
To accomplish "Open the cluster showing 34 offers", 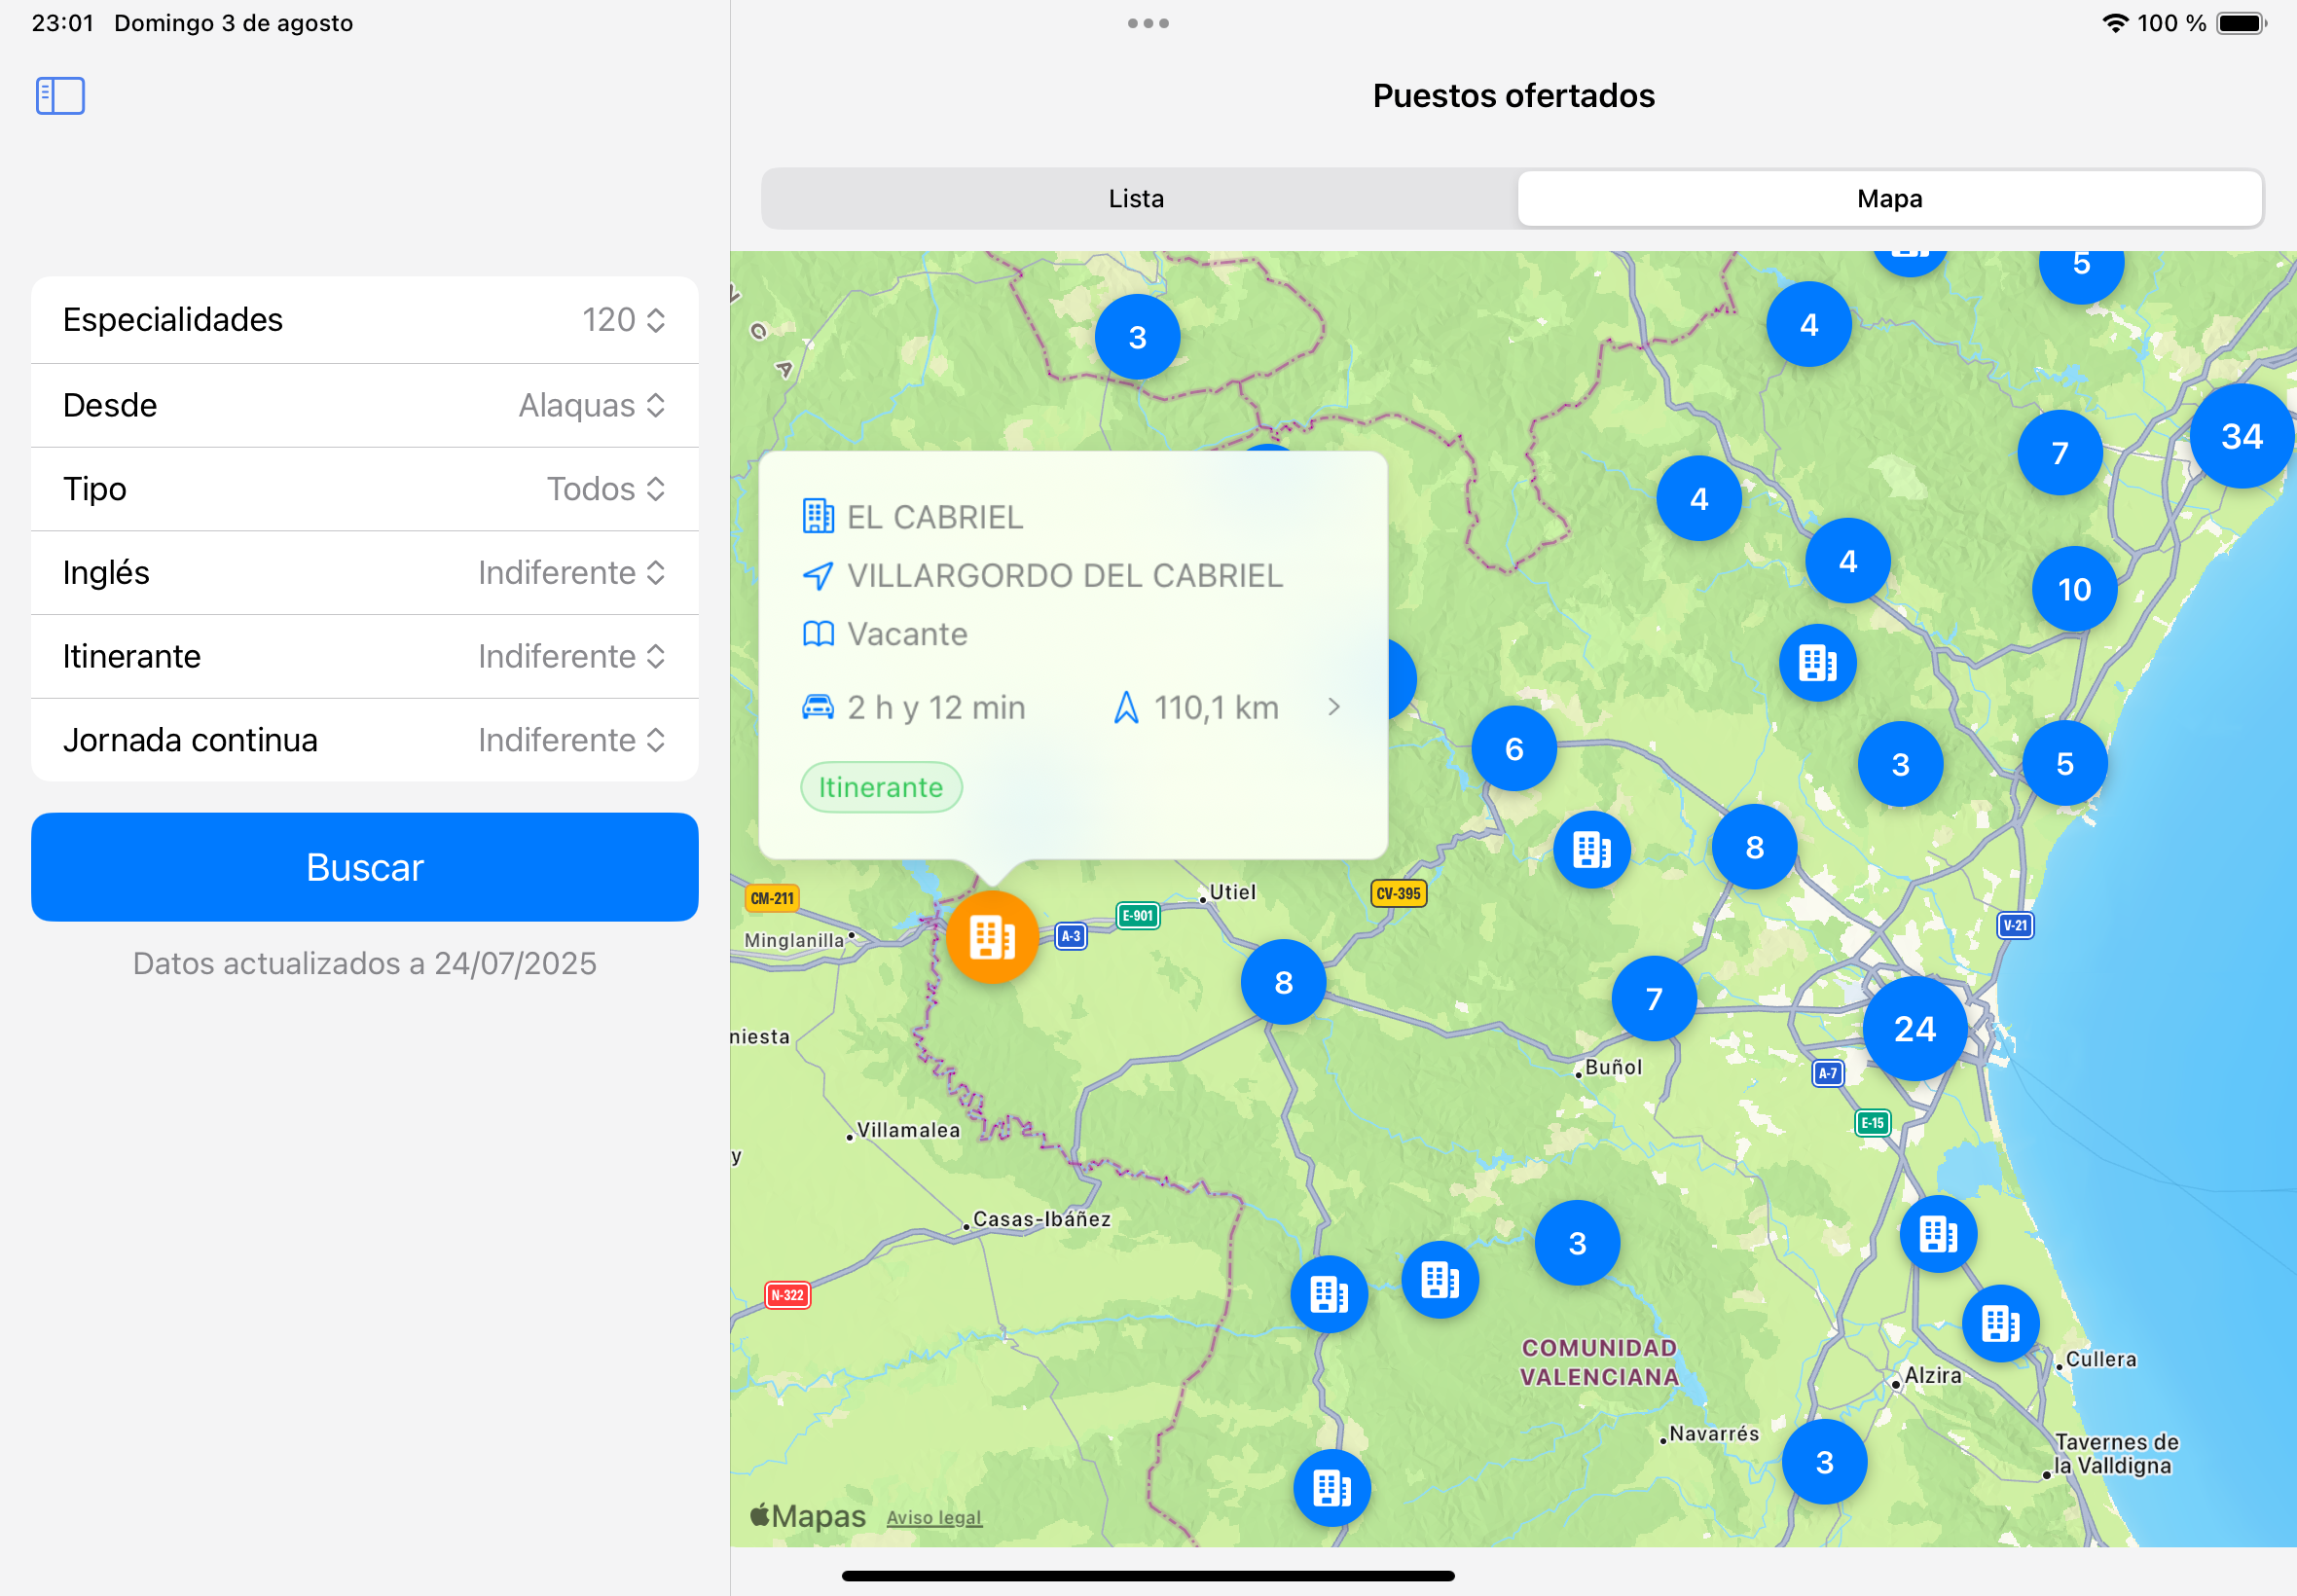I will tap(2241, 436).
